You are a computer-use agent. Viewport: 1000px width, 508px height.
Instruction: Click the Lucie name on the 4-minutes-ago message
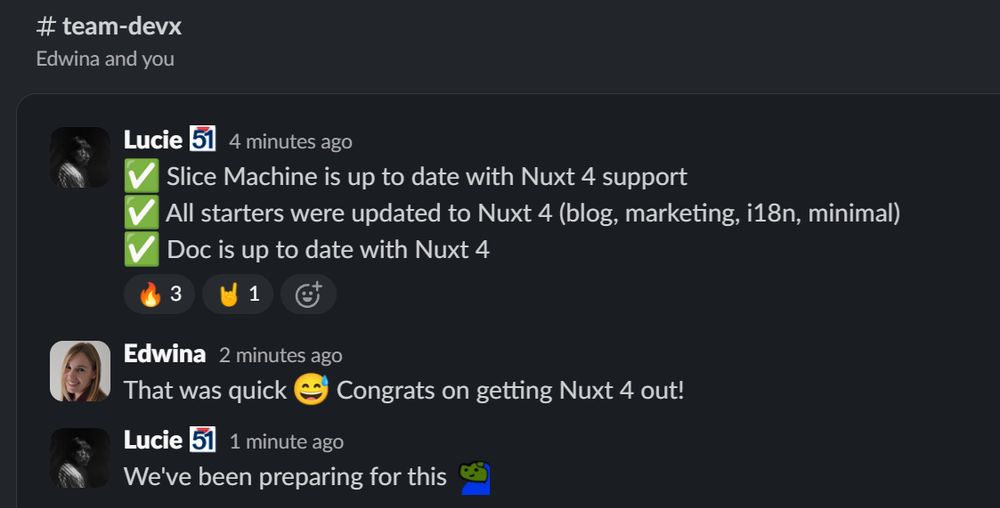[153, 139]
